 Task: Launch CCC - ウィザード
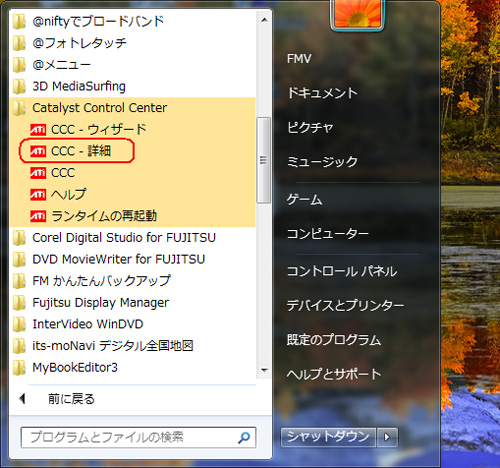coord(133,129)
